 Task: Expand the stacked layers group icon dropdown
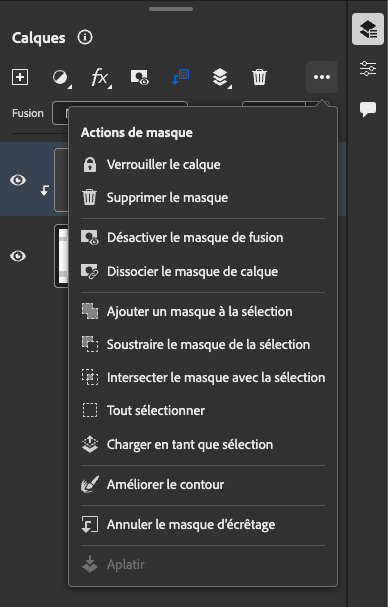point(221,78)
